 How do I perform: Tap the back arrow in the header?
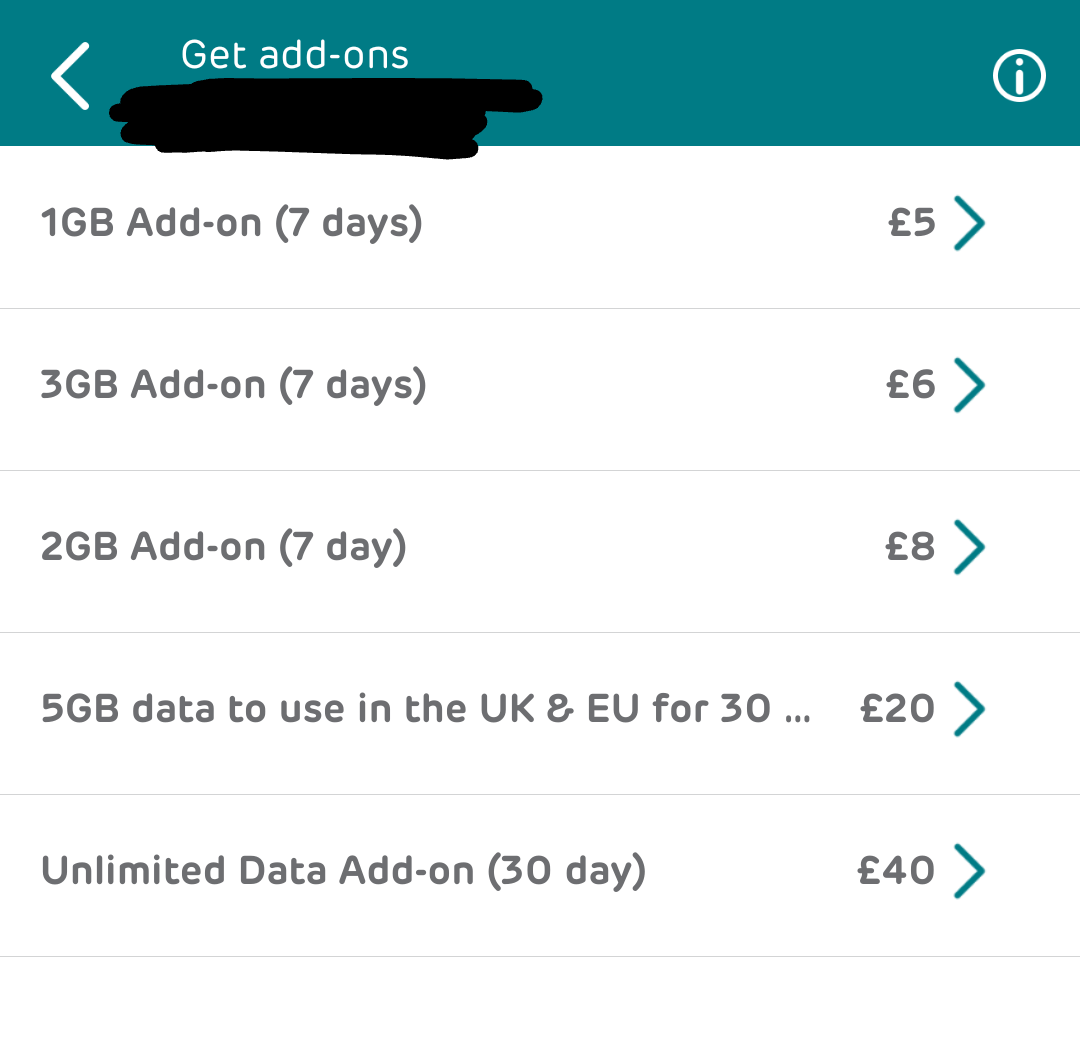(71, 76)
